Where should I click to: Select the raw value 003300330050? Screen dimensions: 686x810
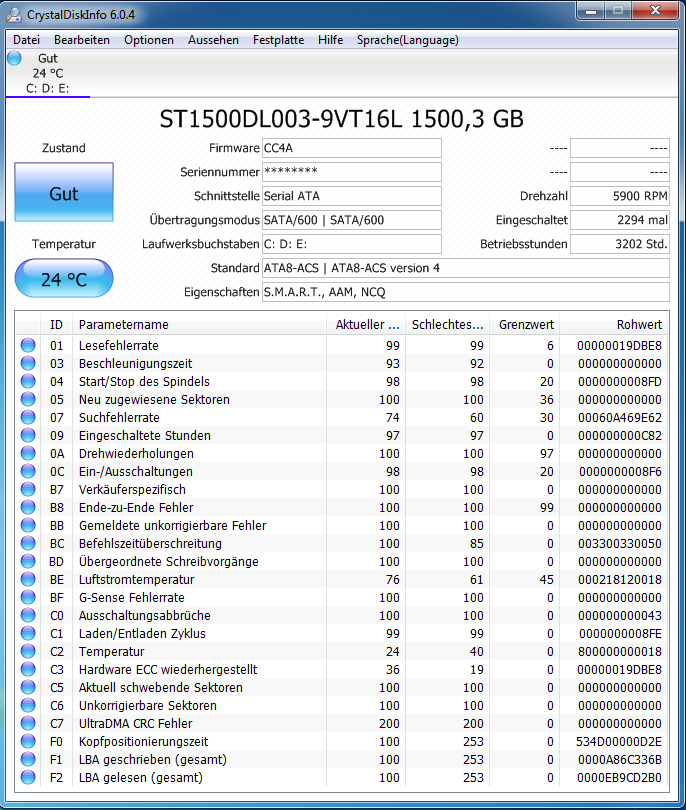coord(619,543)
